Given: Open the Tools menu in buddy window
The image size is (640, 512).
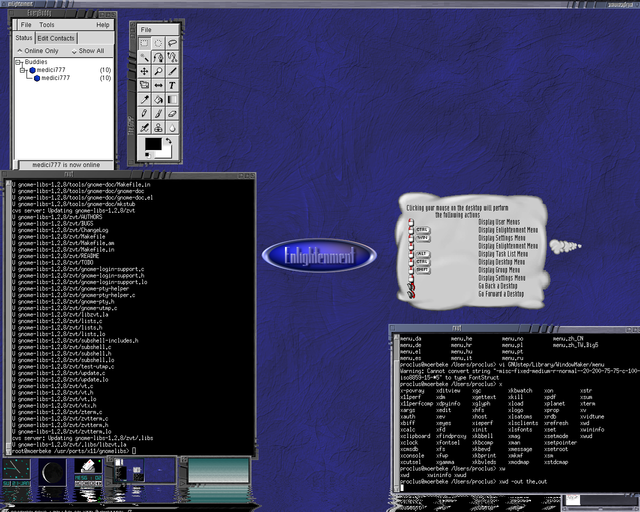Looking at the screenshot, I should [x=47, y=24].
